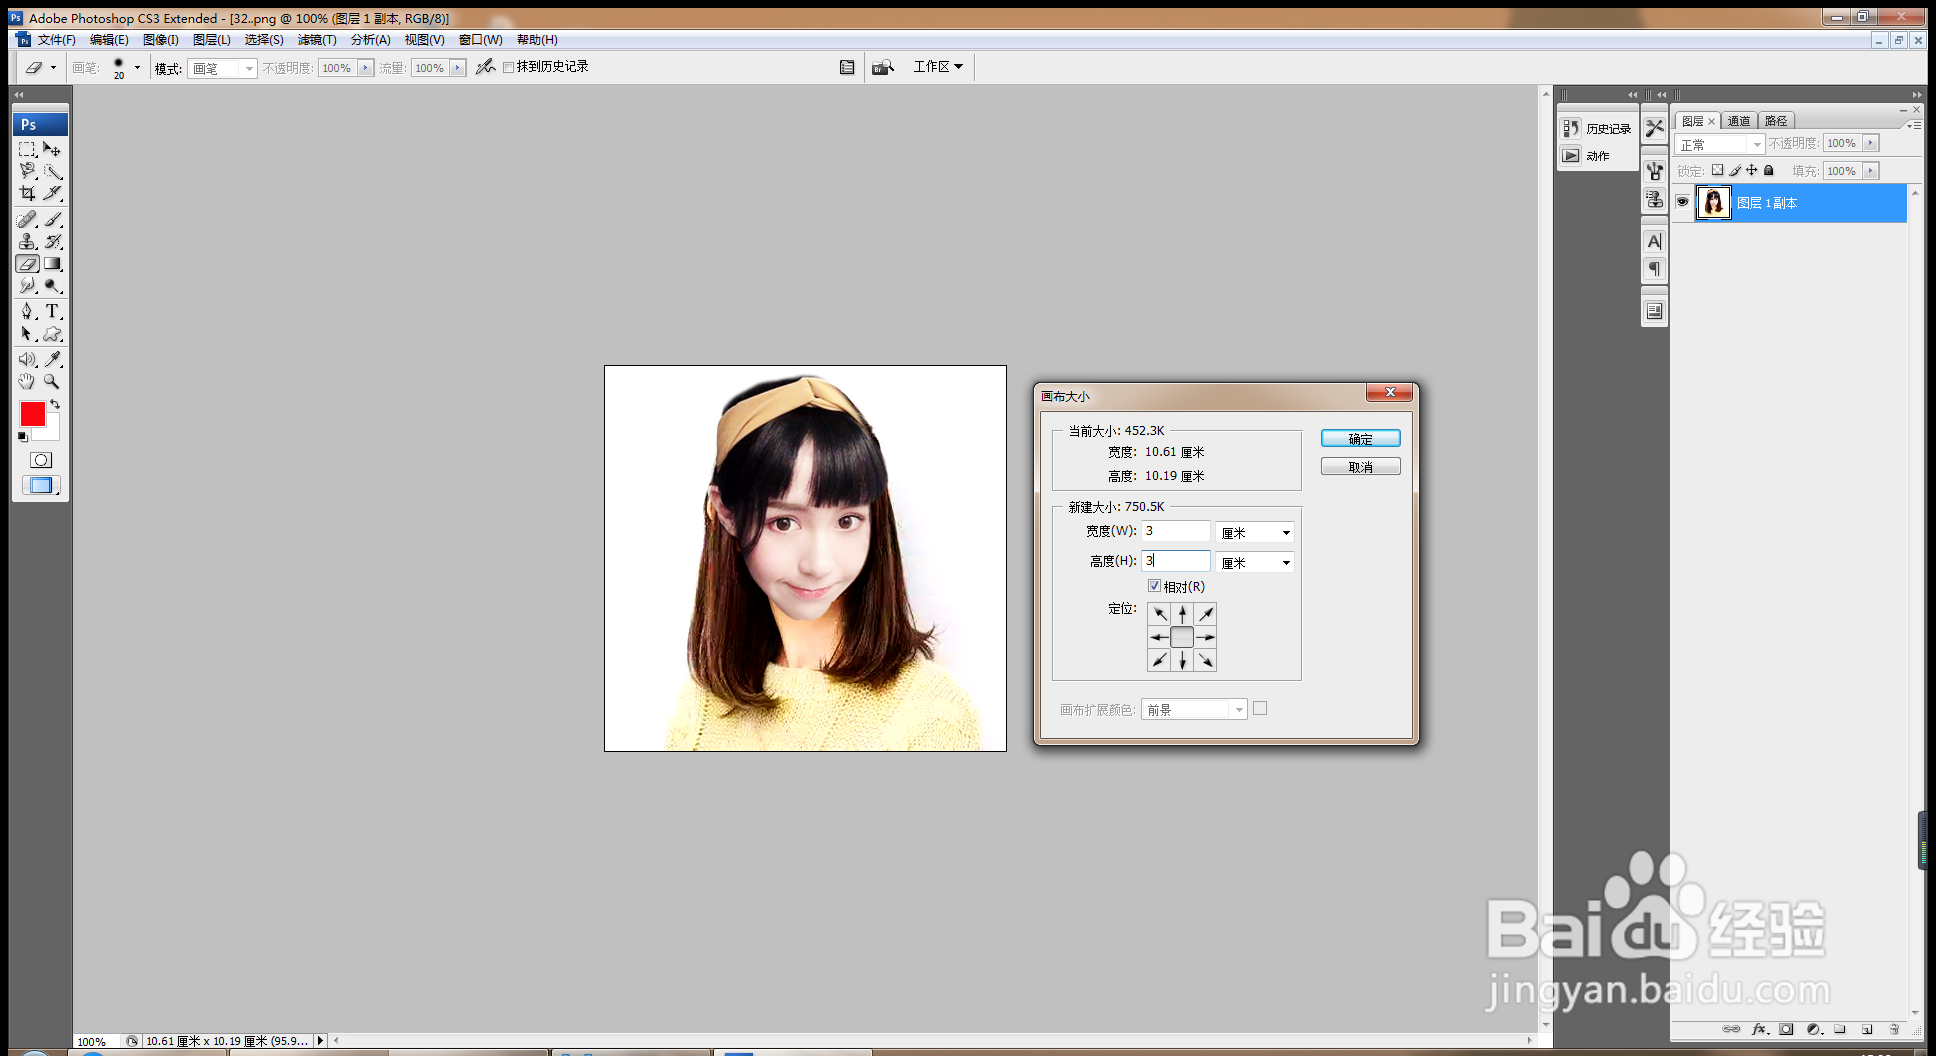Select the Clone Stamp tool
This screenshot has width=1936, height=1056.
[27, 241]
